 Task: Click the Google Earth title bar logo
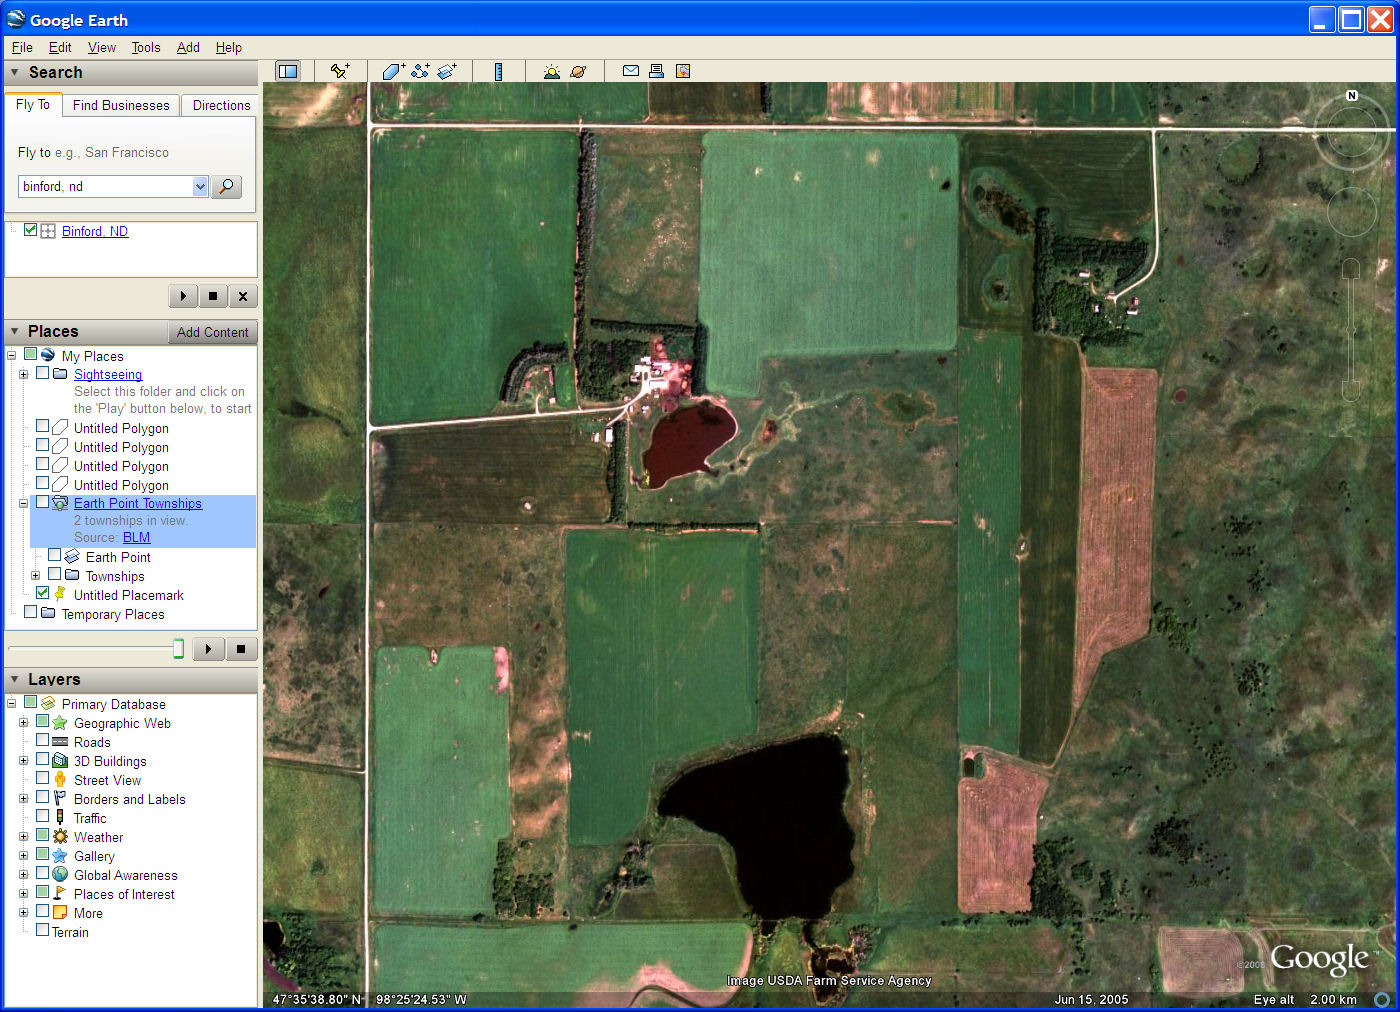(x=16, y=19)
